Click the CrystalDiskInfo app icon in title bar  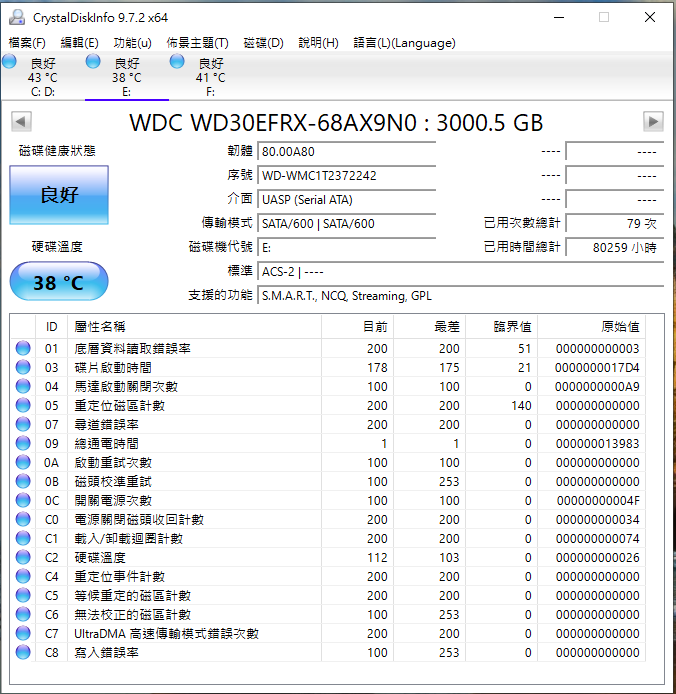tap(17, 17)
